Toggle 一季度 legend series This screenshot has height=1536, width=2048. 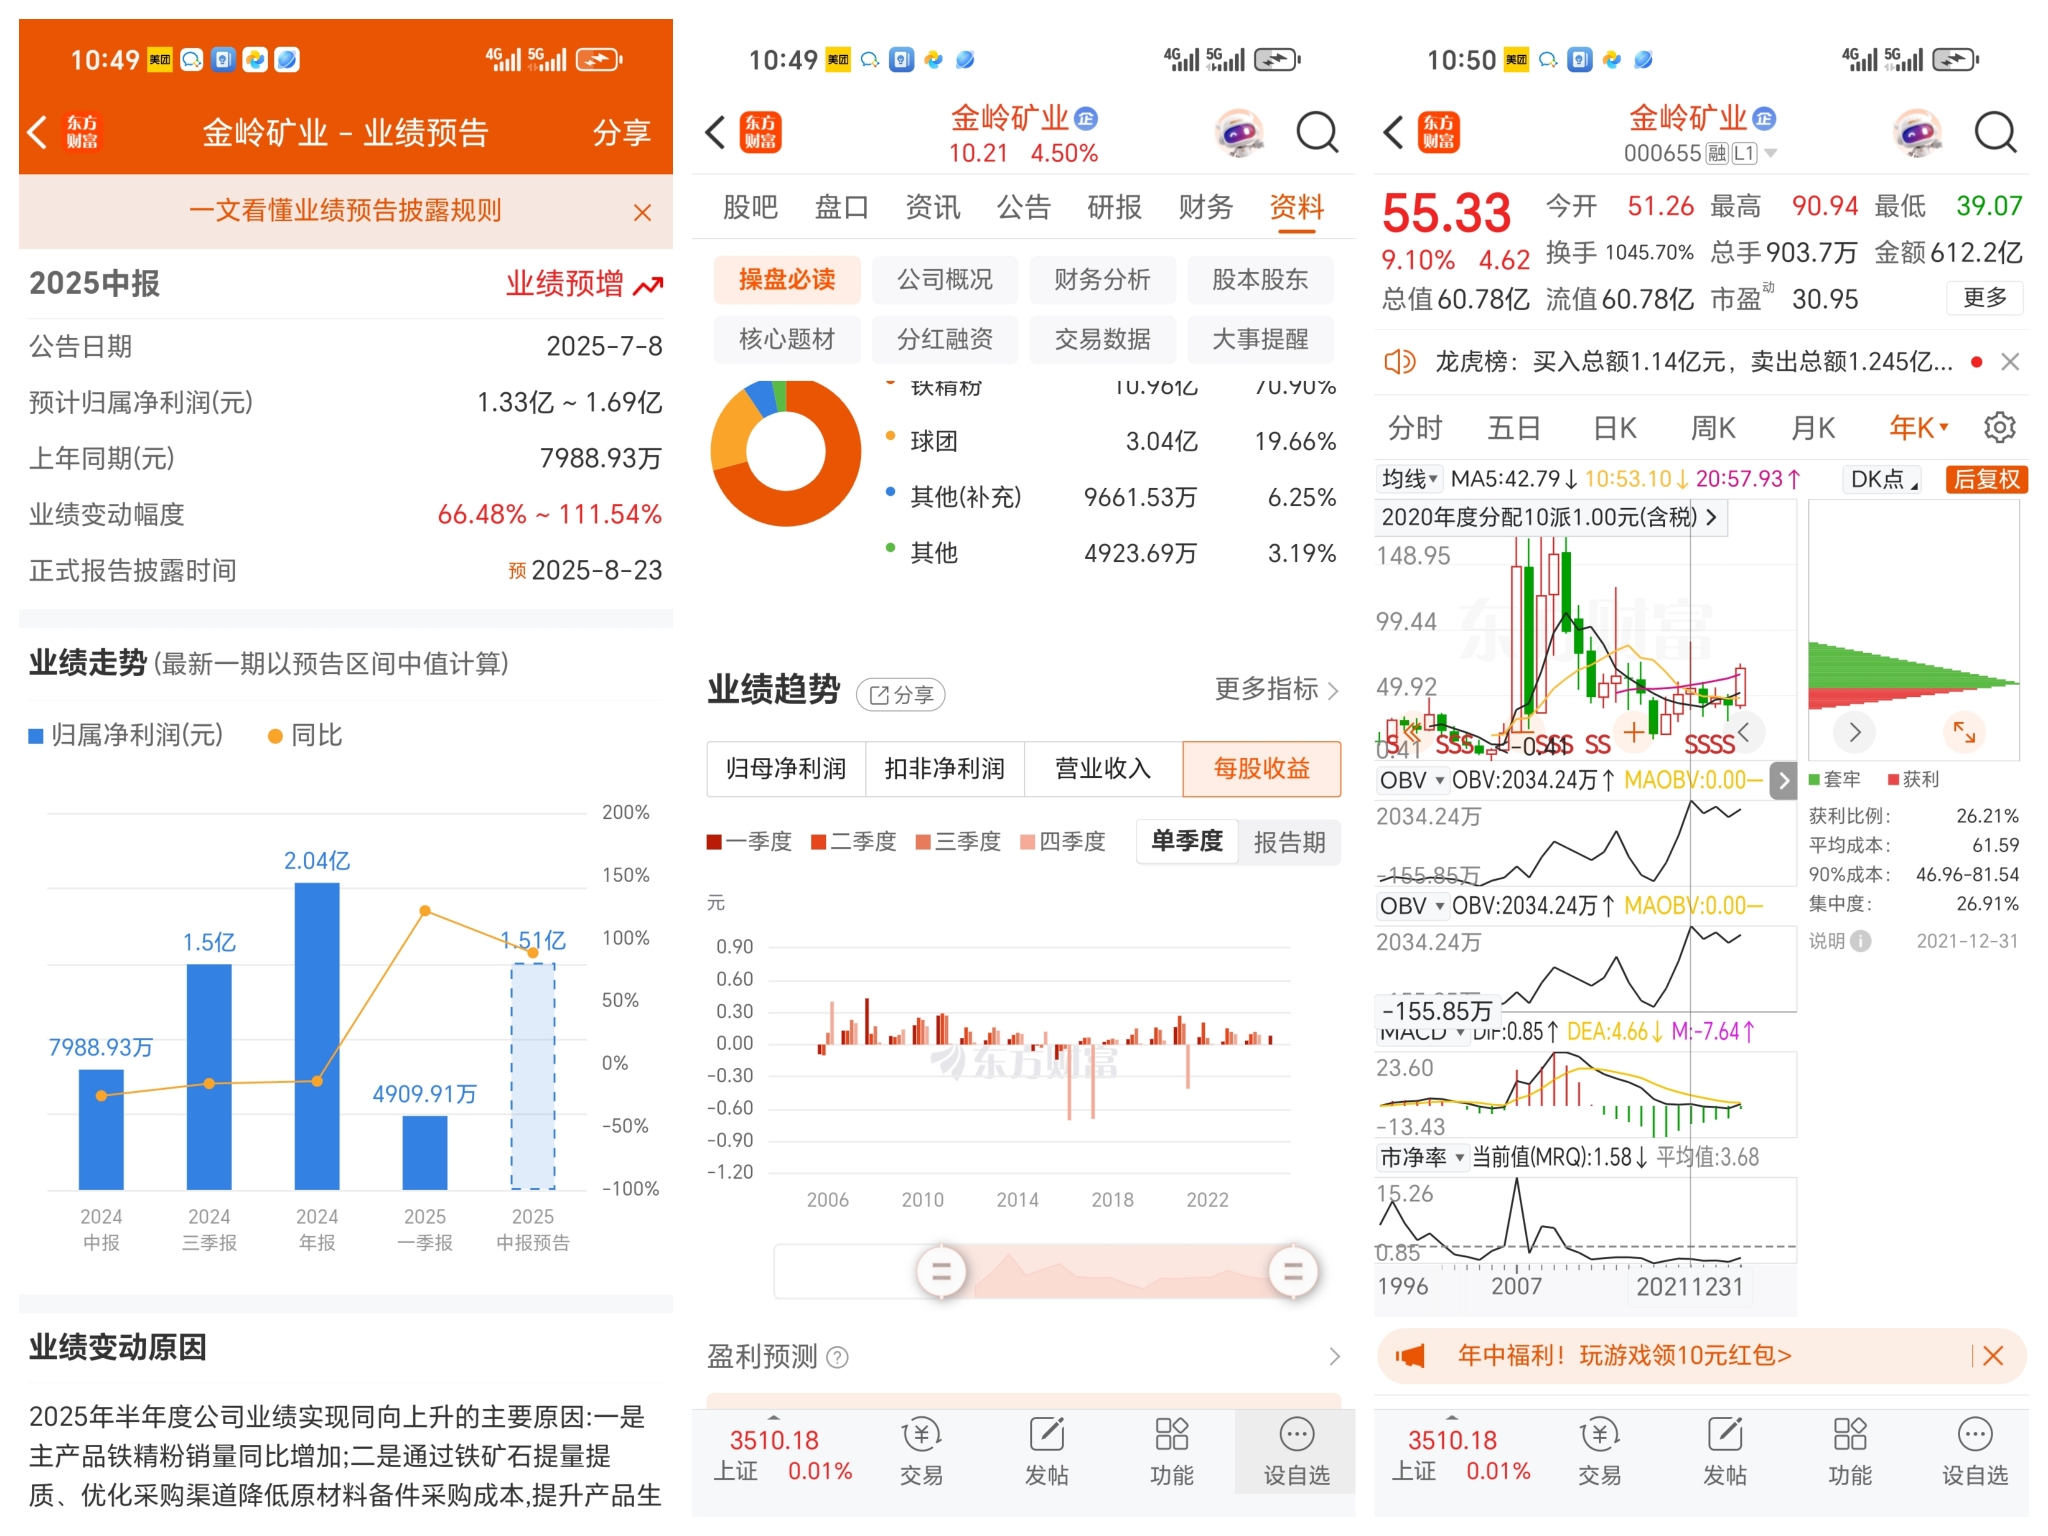749,841
